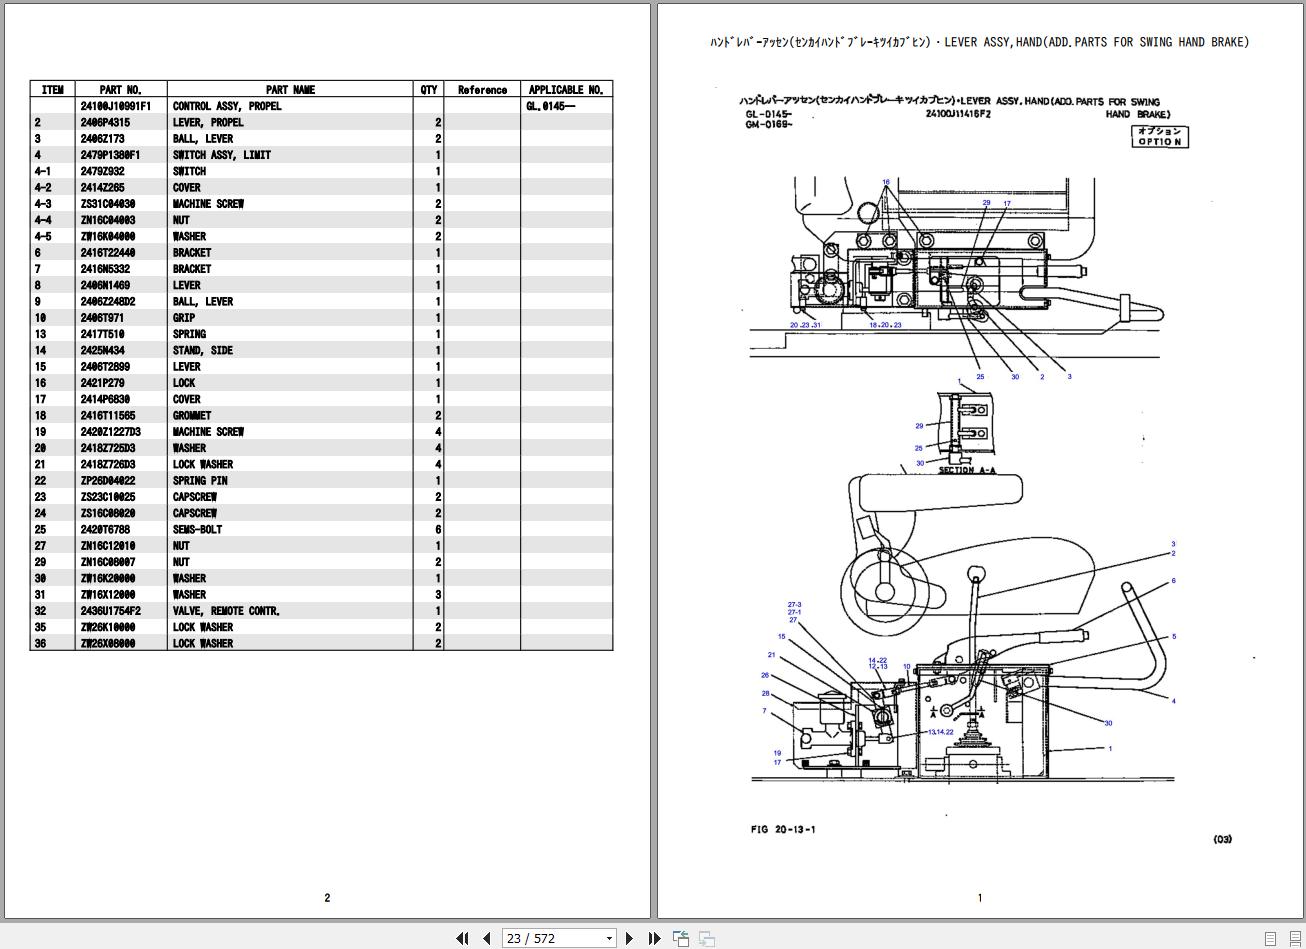Click the SECTION A-A label
The width and height of the screenshot is (1306, 949).
[967, 470]
